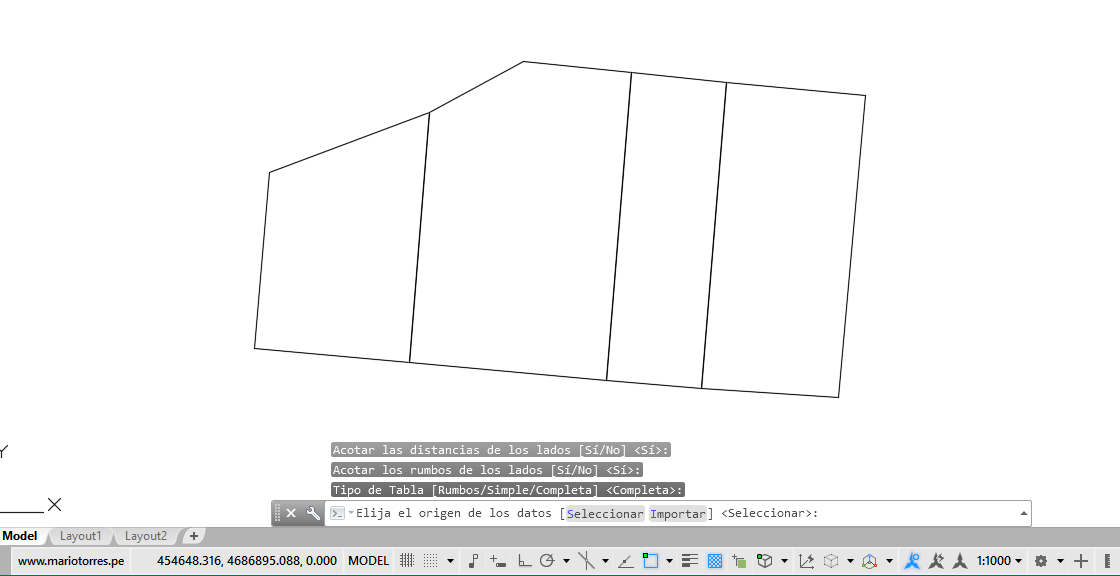Click drawing units icon at status bar edge
Screen dimensions: 1120x576
1107,561
